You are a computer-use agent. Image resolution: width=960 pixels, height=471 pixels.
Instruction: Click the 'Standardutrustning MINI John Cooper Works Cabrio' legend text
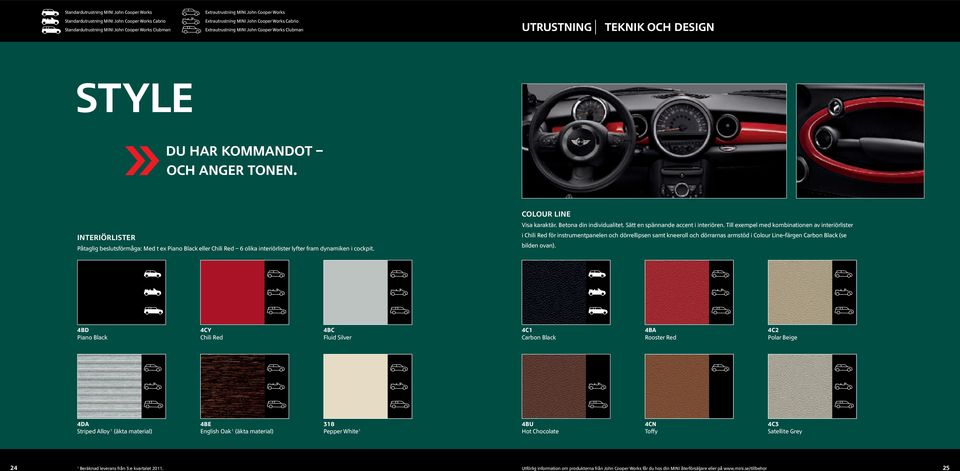tap(115, 21)
